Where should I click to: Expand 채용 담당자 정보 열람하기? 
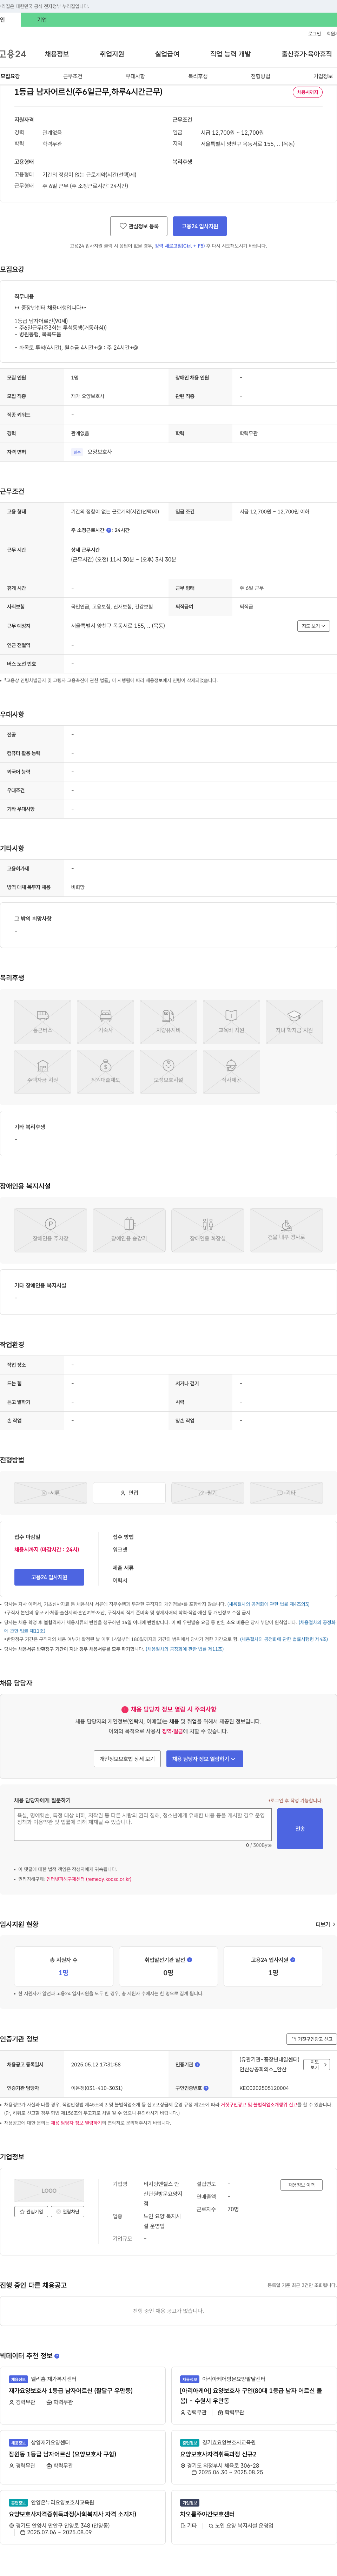click(204, 1759)
